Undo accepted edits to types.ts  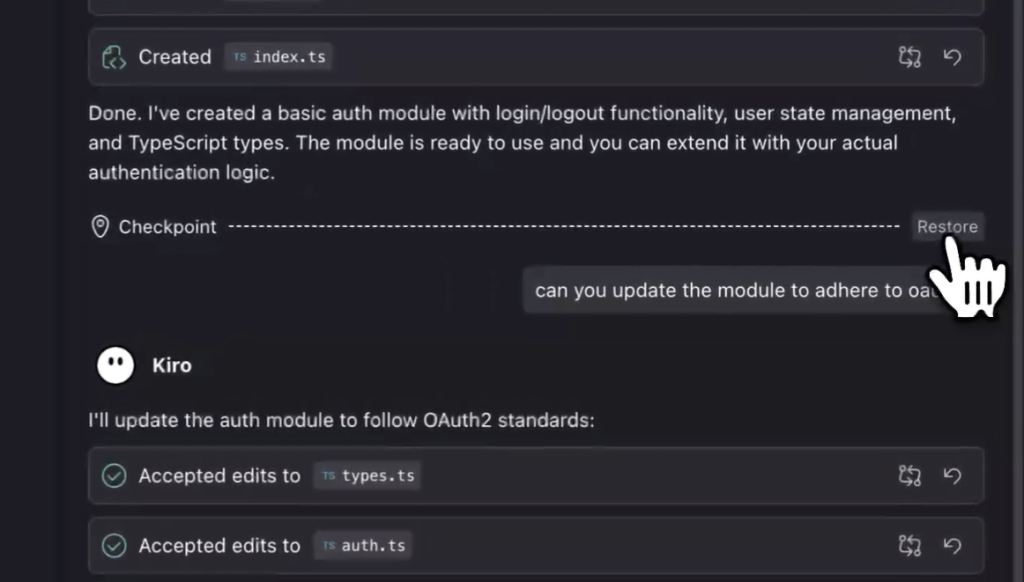pos(953,476)
